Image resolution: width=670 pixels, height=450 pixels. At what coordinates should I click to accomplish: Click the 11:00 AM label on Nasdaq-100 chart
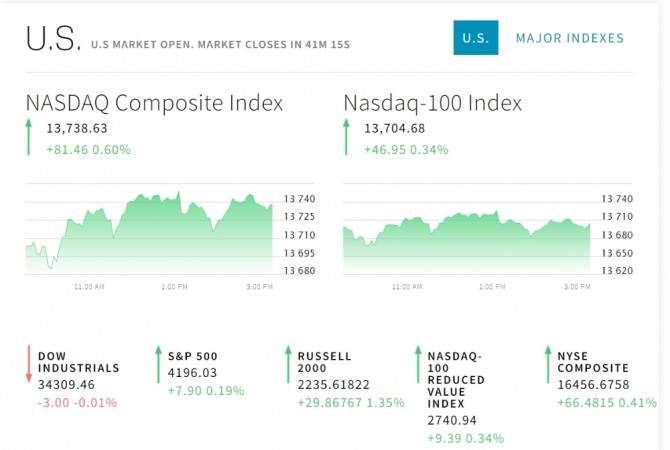(x=407, y=287)
